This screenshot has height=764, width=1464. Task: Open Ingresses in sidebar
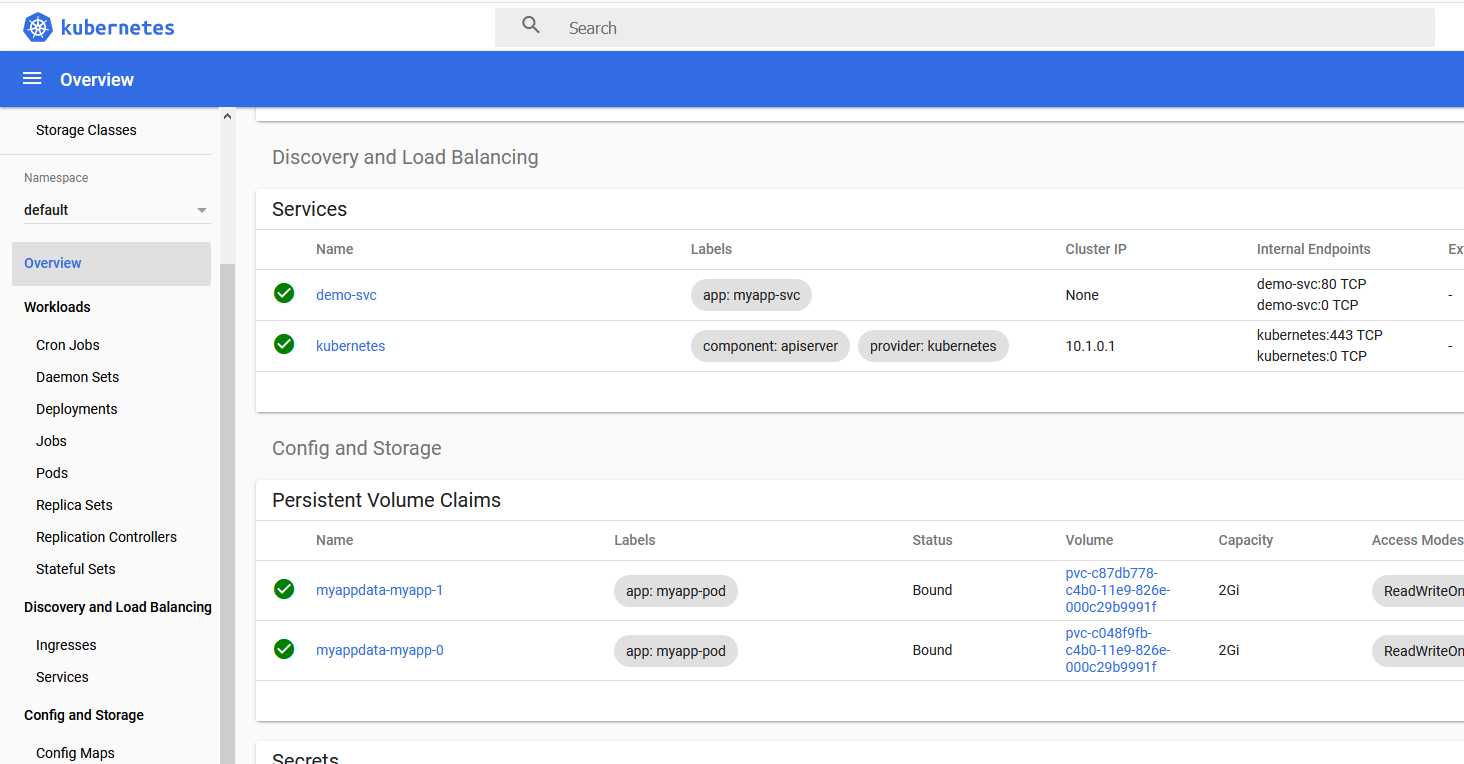tap(66, 645)
